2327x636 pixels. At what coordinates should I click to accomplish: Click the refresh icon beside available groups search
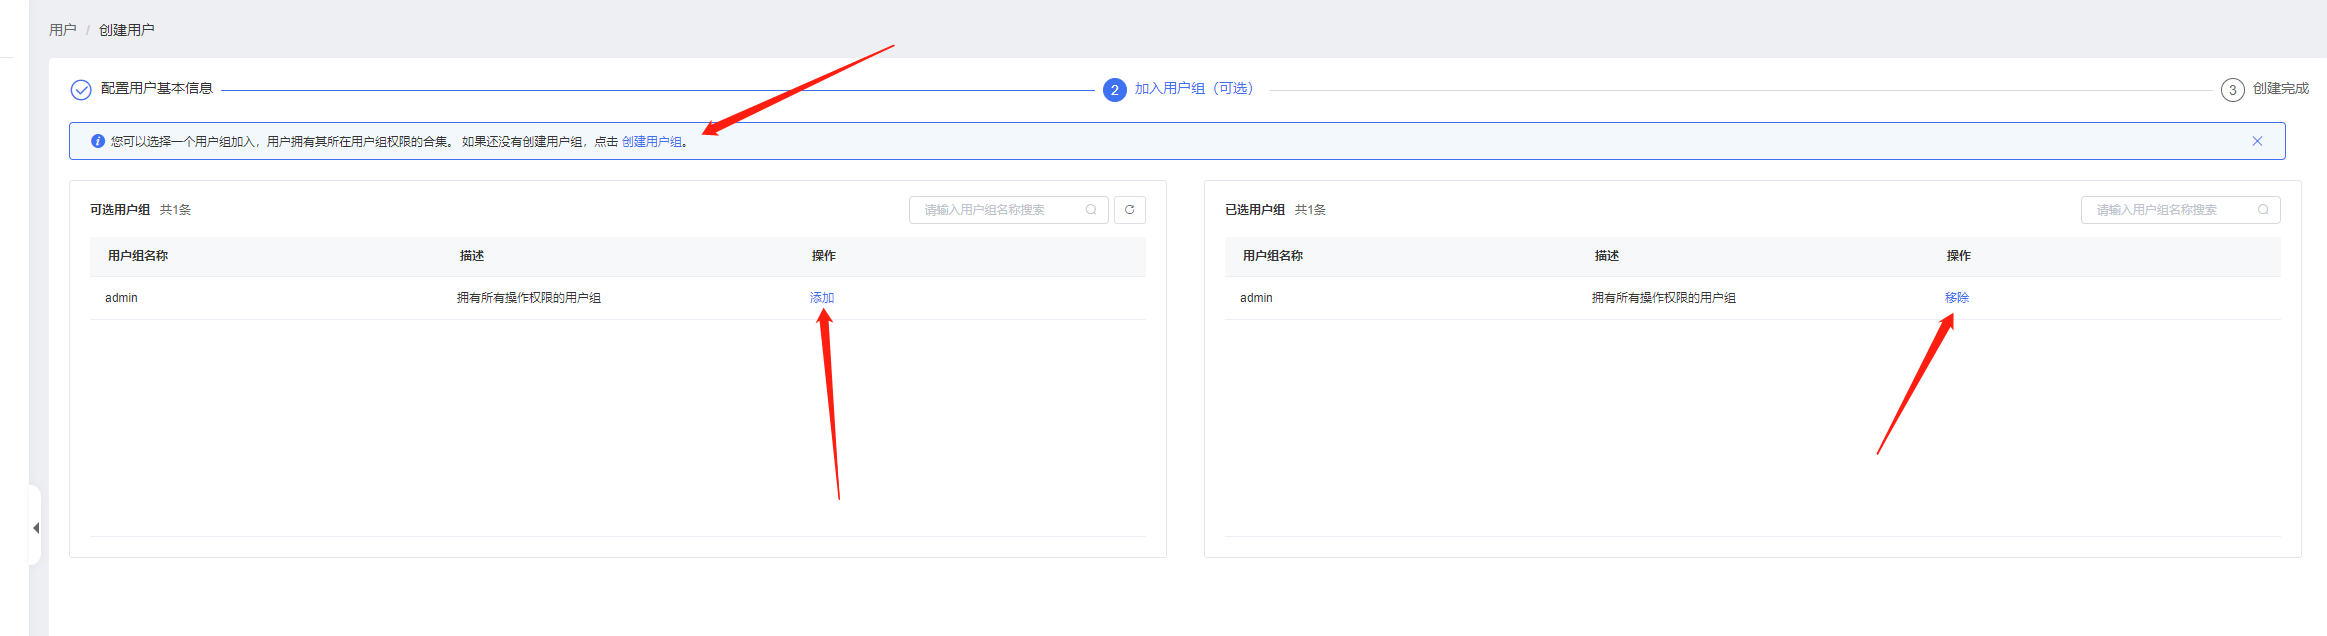[x=1129, y=210]
